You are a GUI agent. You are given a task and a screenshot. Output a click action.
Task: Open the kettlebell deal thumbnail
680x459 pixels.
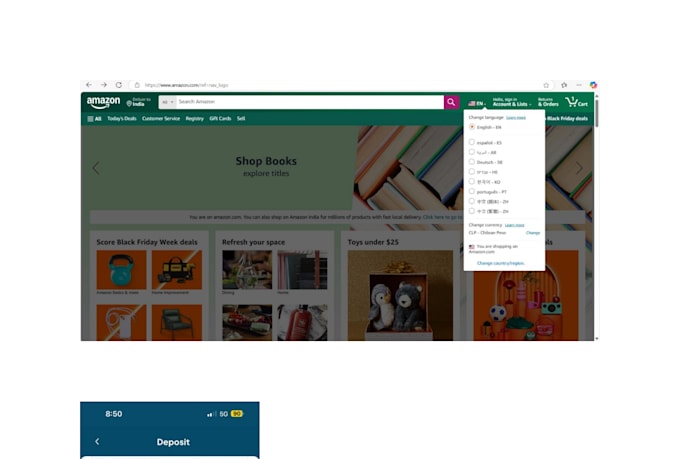[121, 270]
